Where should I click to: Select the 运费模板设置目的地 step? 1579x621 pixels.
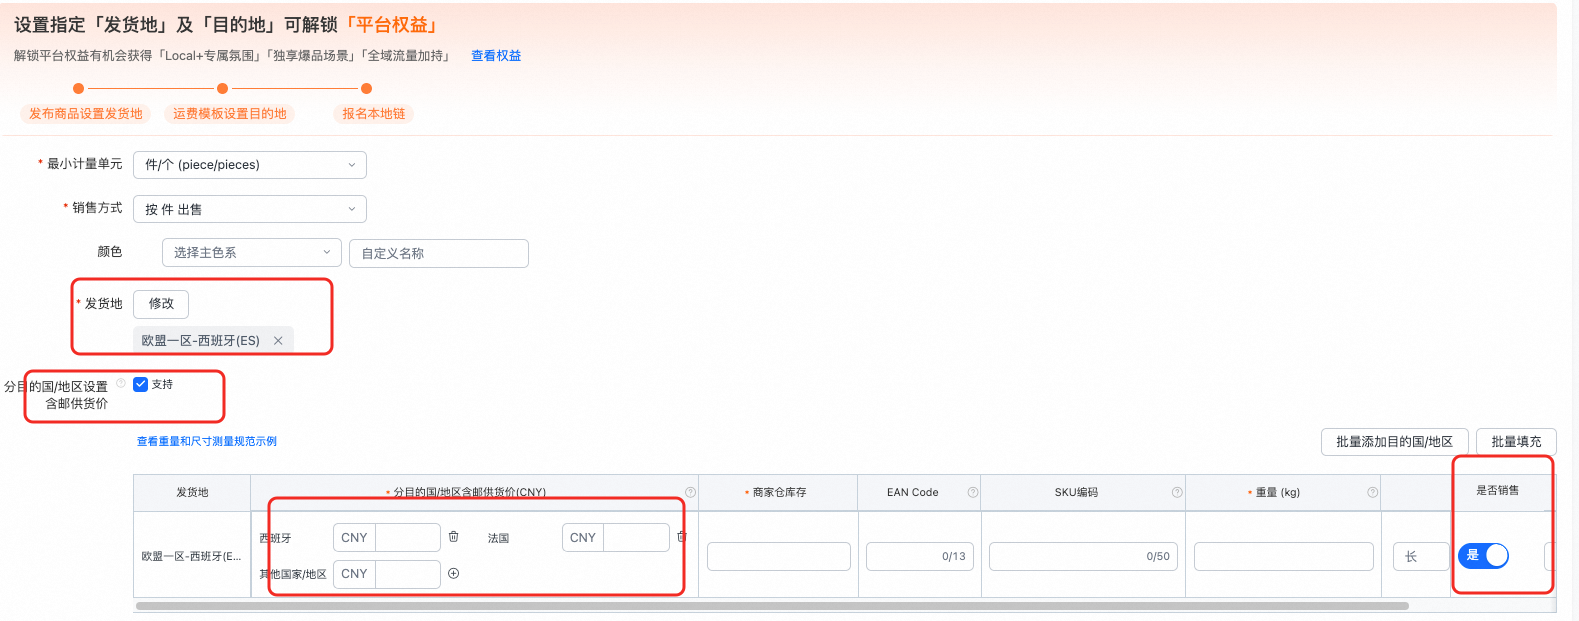coord(229,114)
